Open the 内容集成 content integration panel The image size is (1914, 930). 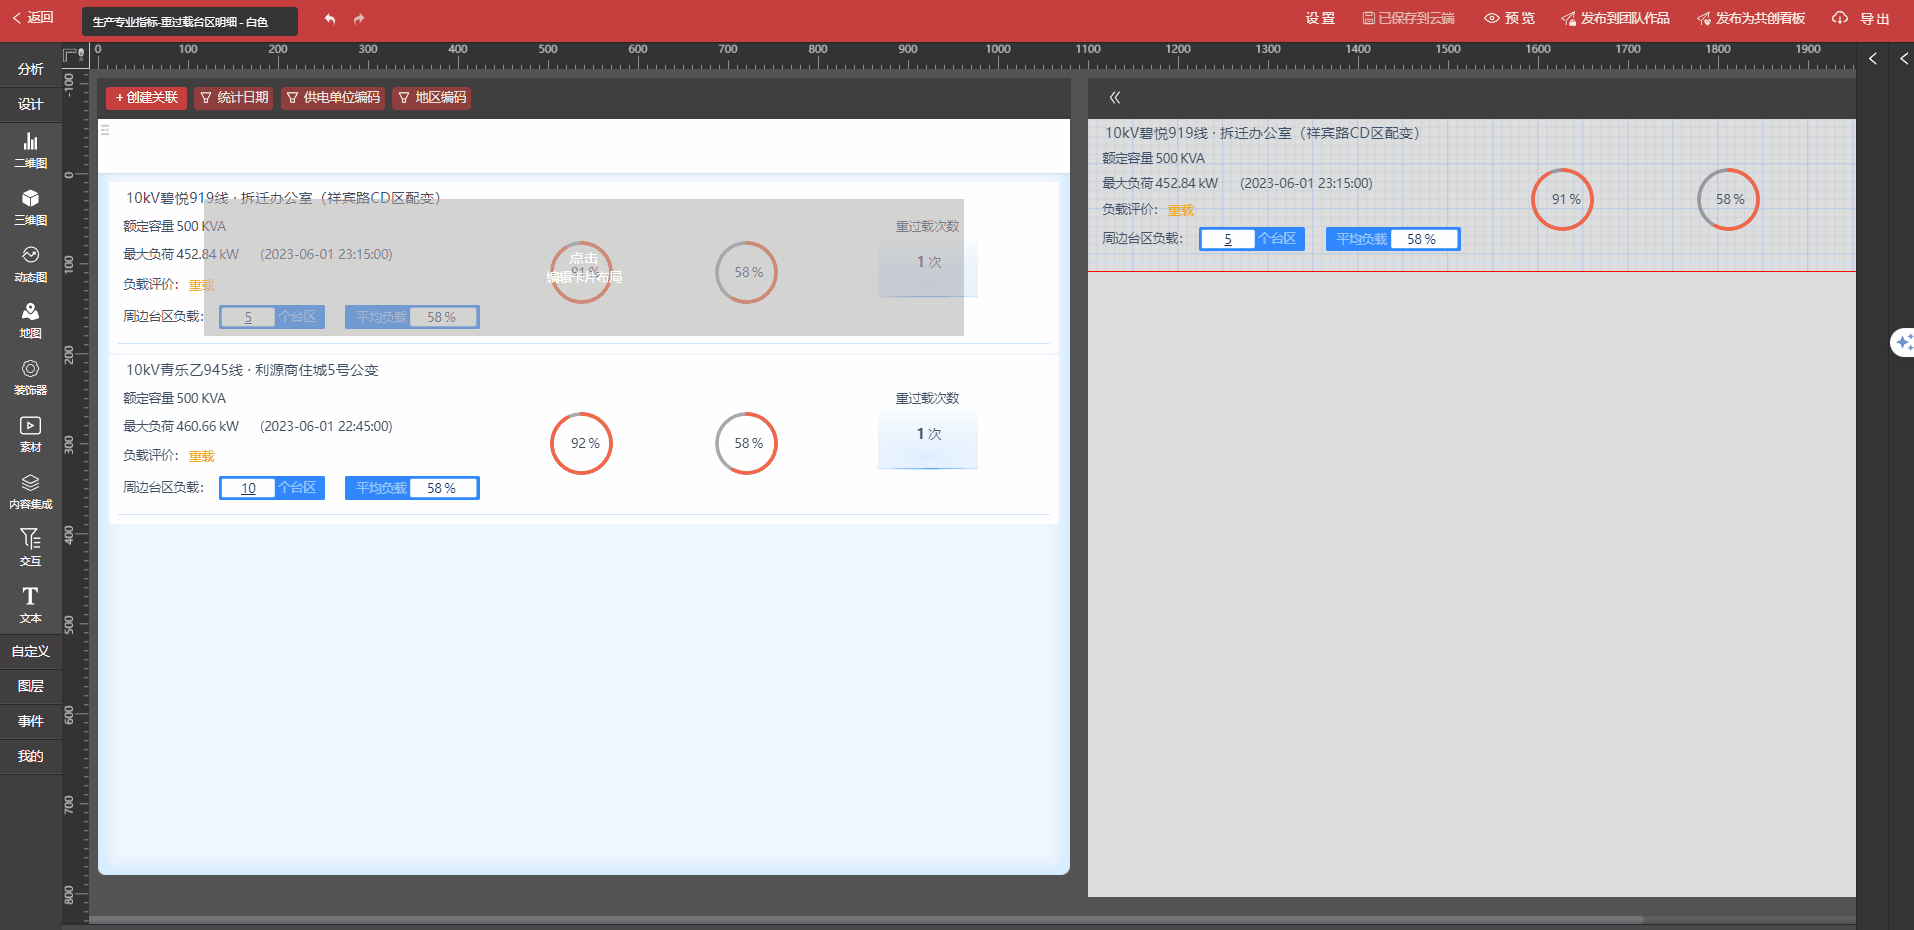[30, 491]
